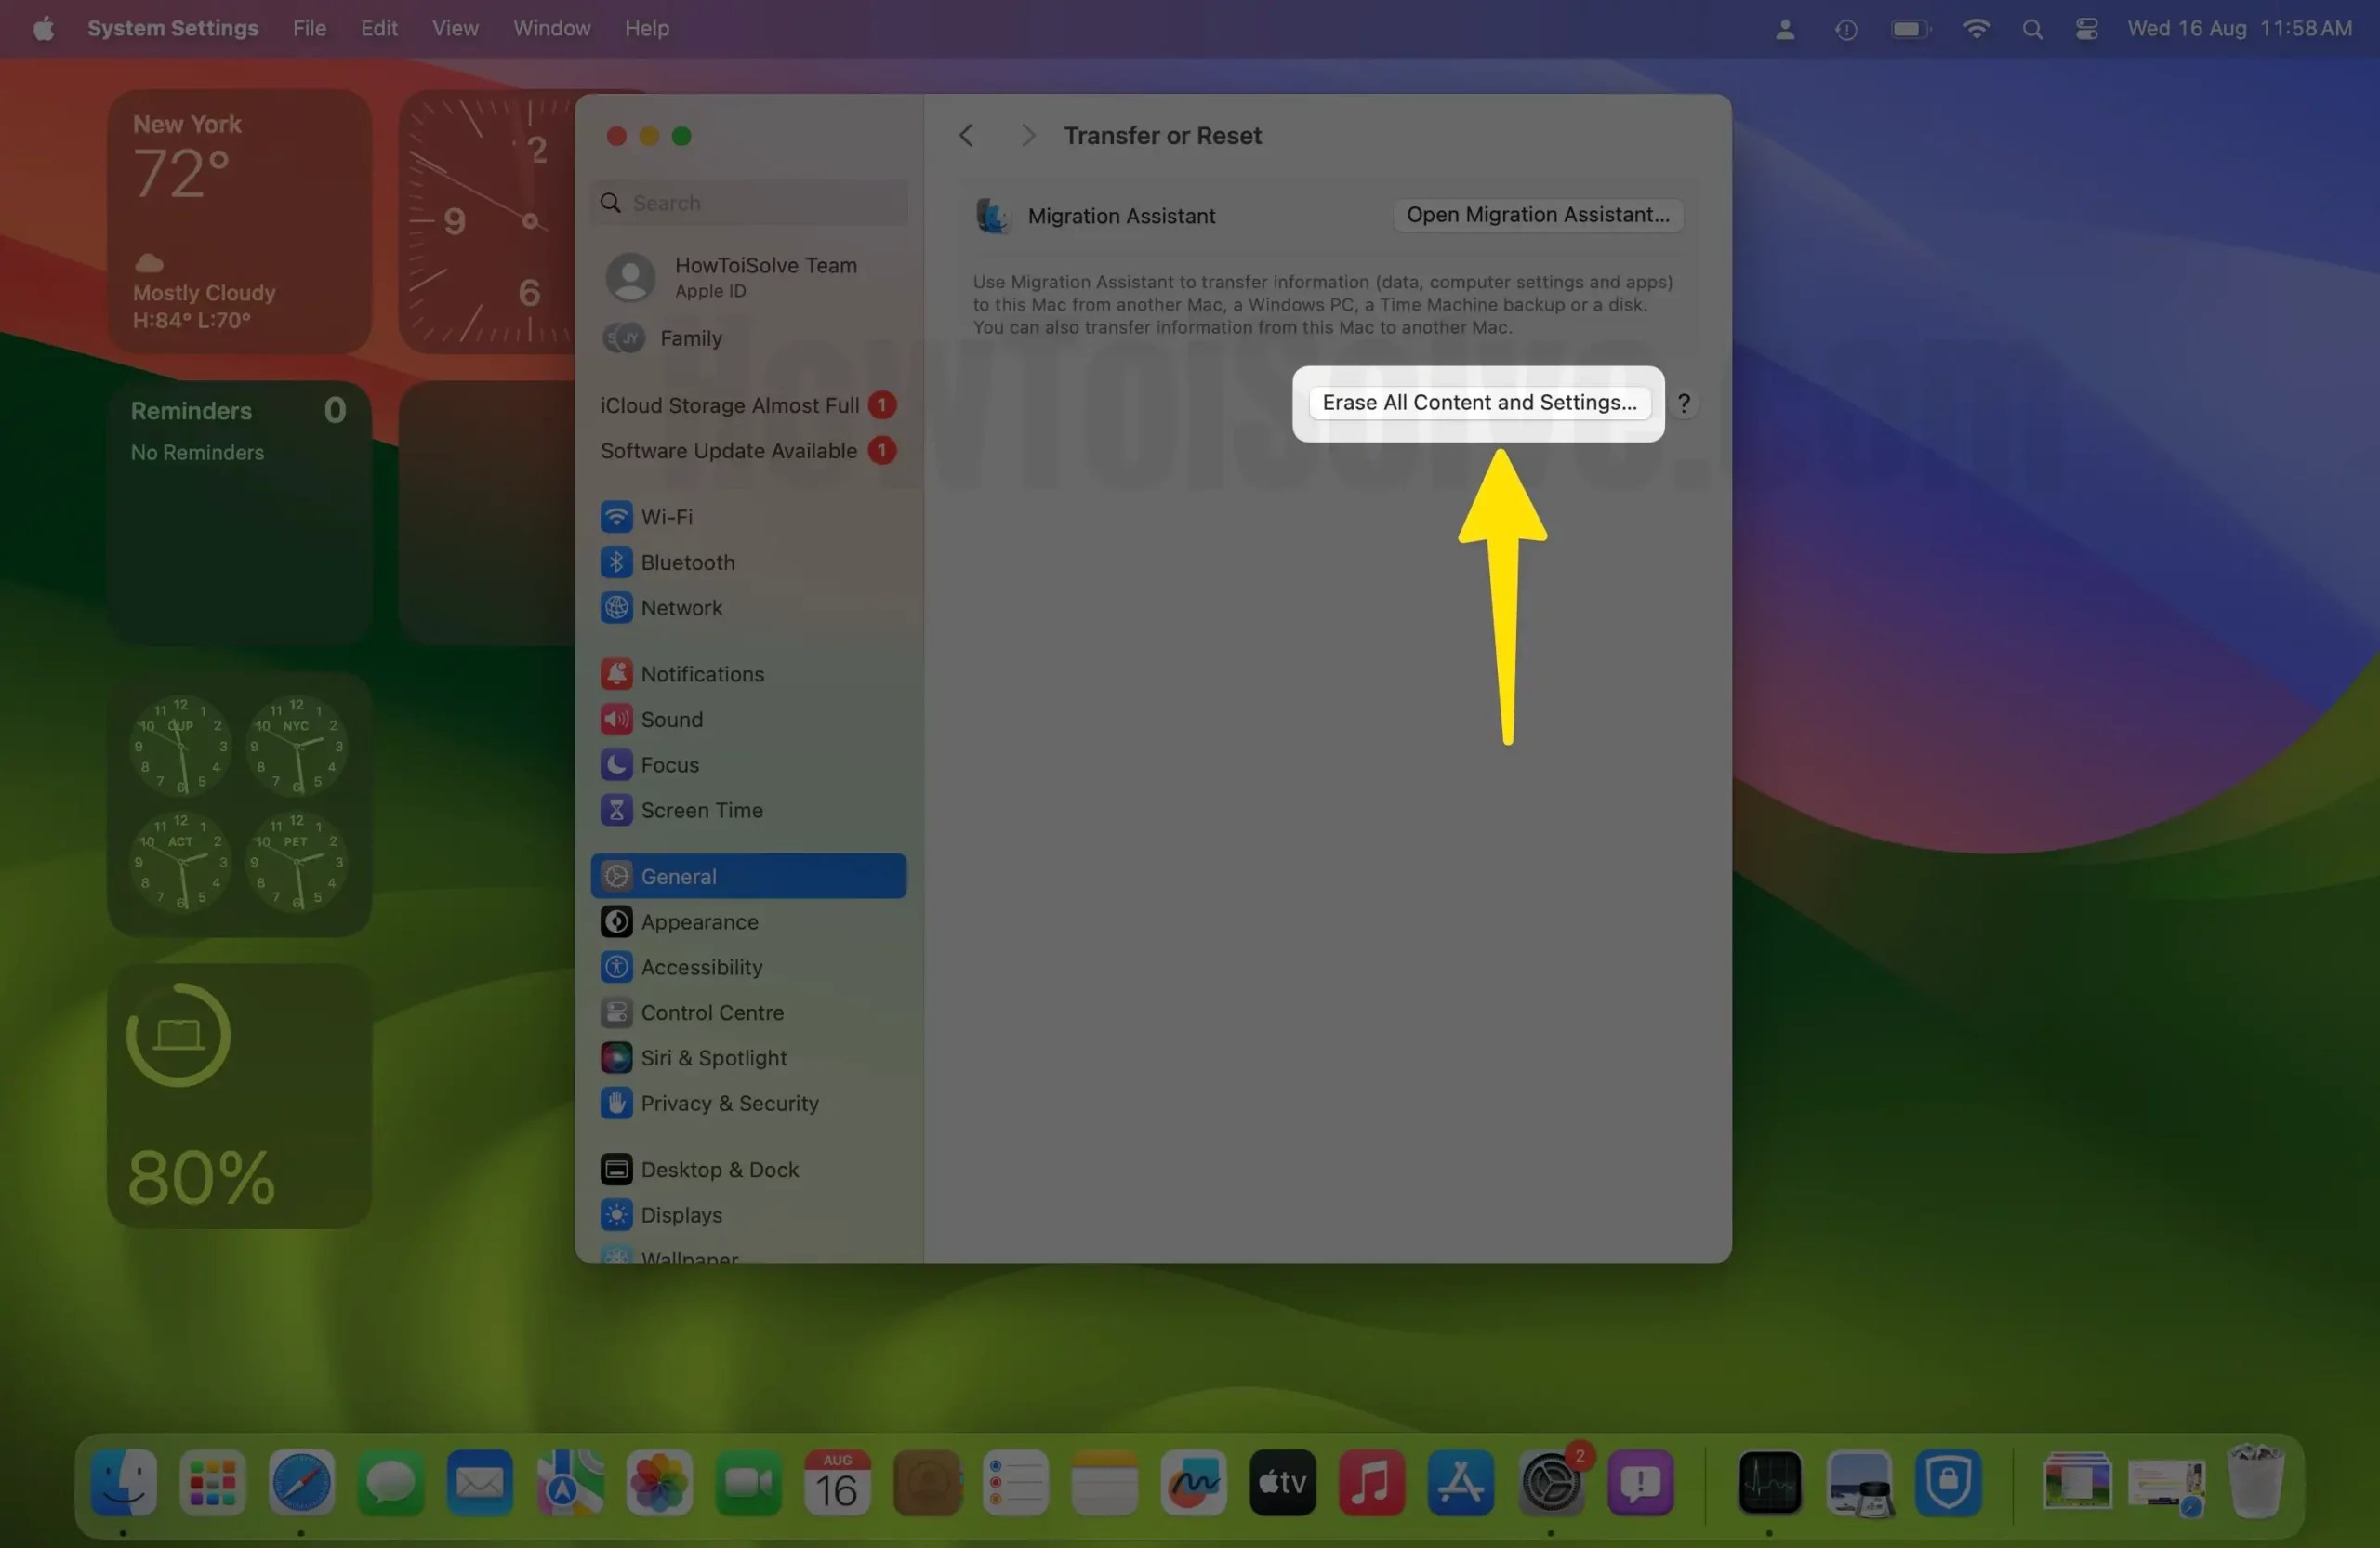The image size is (2380, 1548).
Task: Open the Help menu
Action: point(646,27)
